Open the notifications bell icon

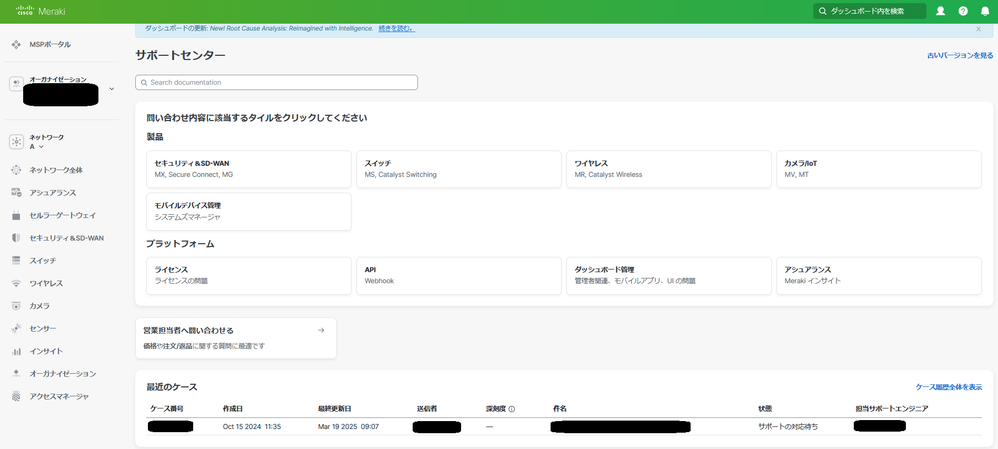pos(984,11)
